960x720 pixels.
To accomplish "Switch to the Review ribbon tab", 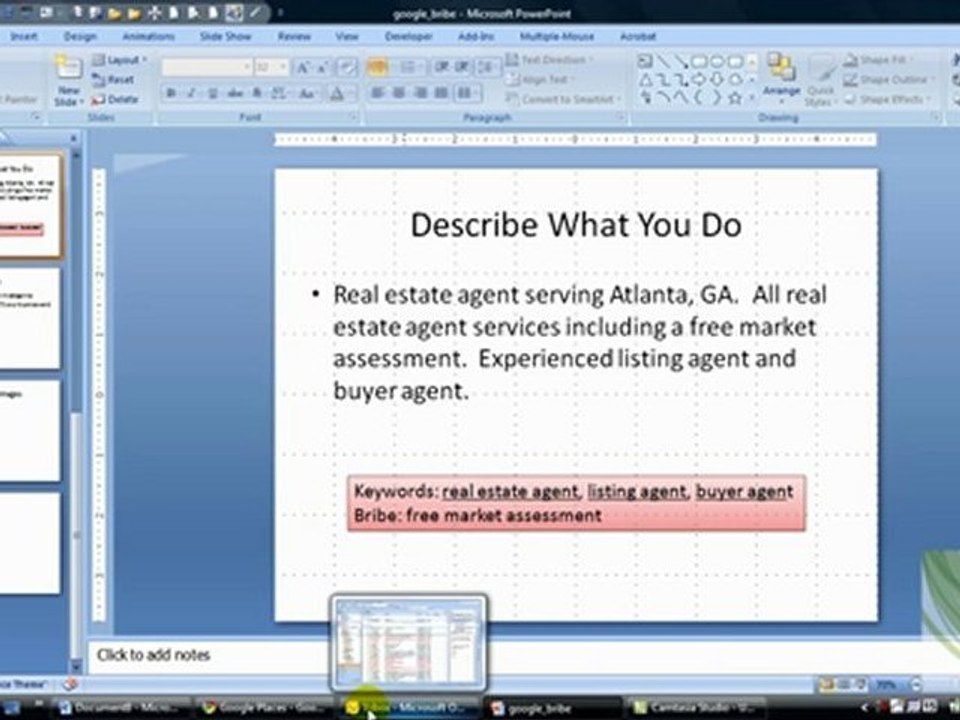I will (294, 36).
